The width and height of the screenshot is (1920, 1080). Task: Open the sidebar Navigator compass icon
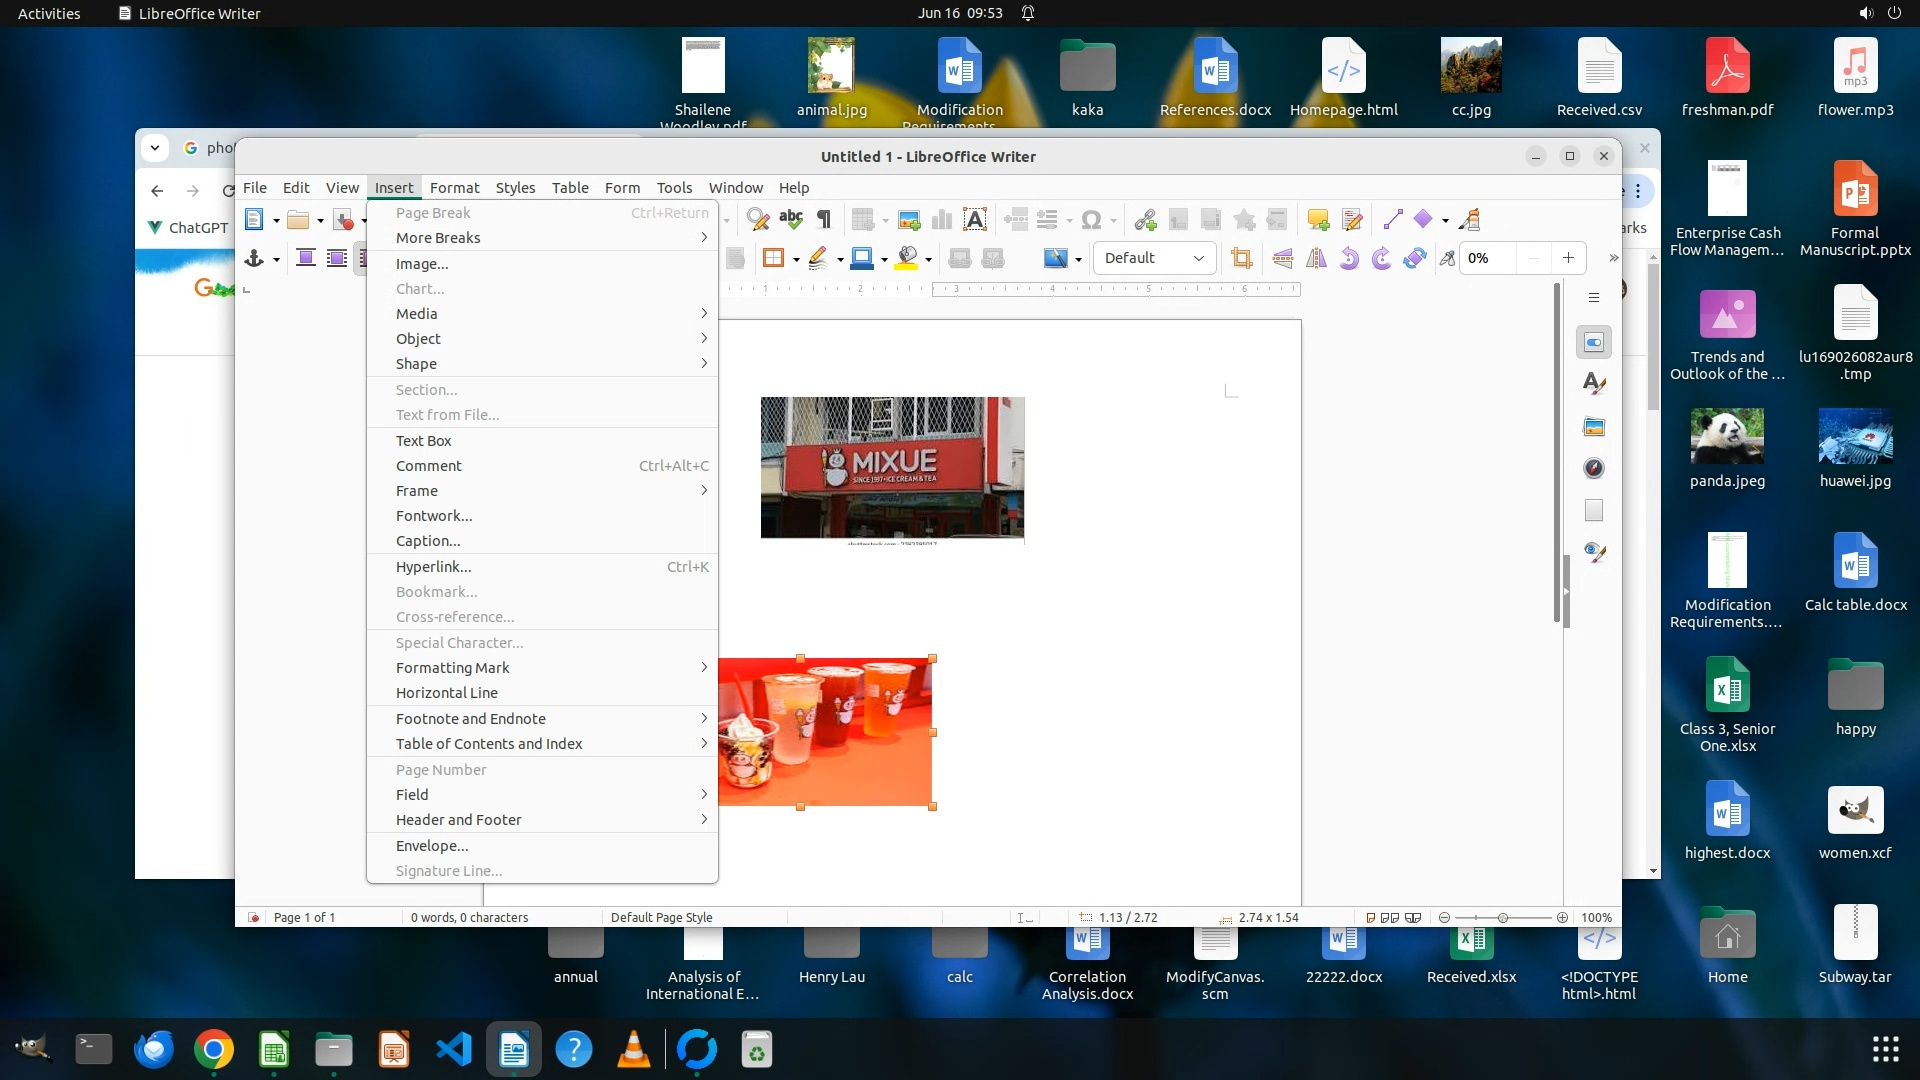coord(1594,468)
